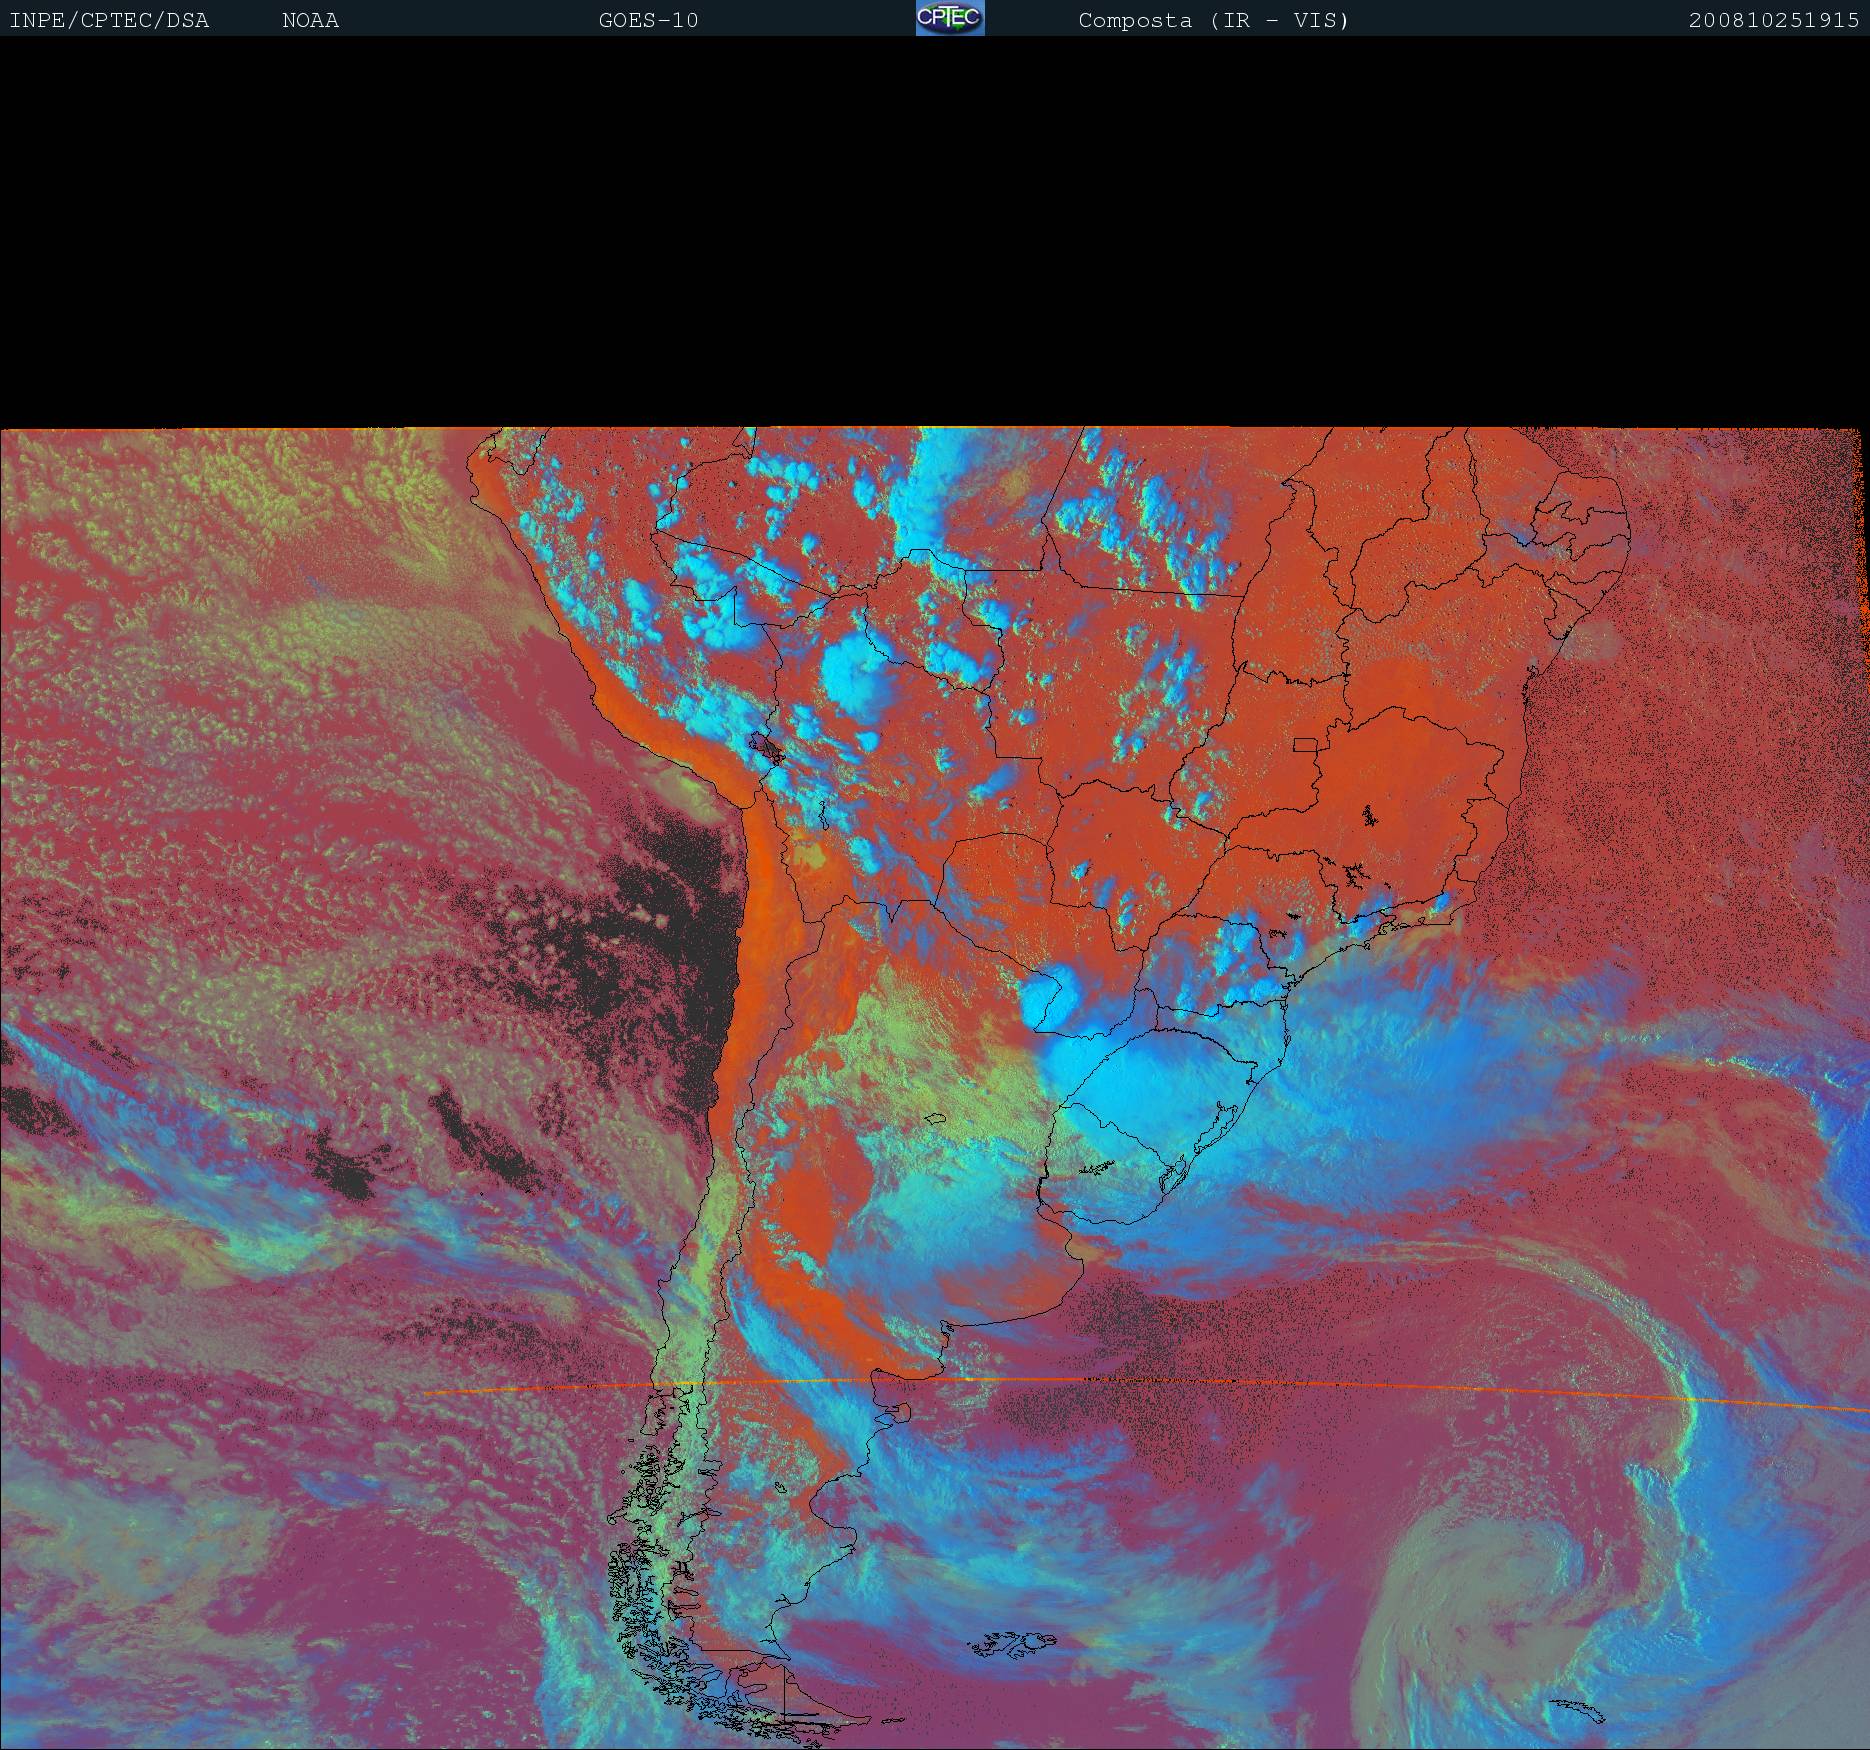The image size is (1870, 1750).
Task: Click the Mar Chiquita lake outline in Argentina
Action: click(936, 1119)
